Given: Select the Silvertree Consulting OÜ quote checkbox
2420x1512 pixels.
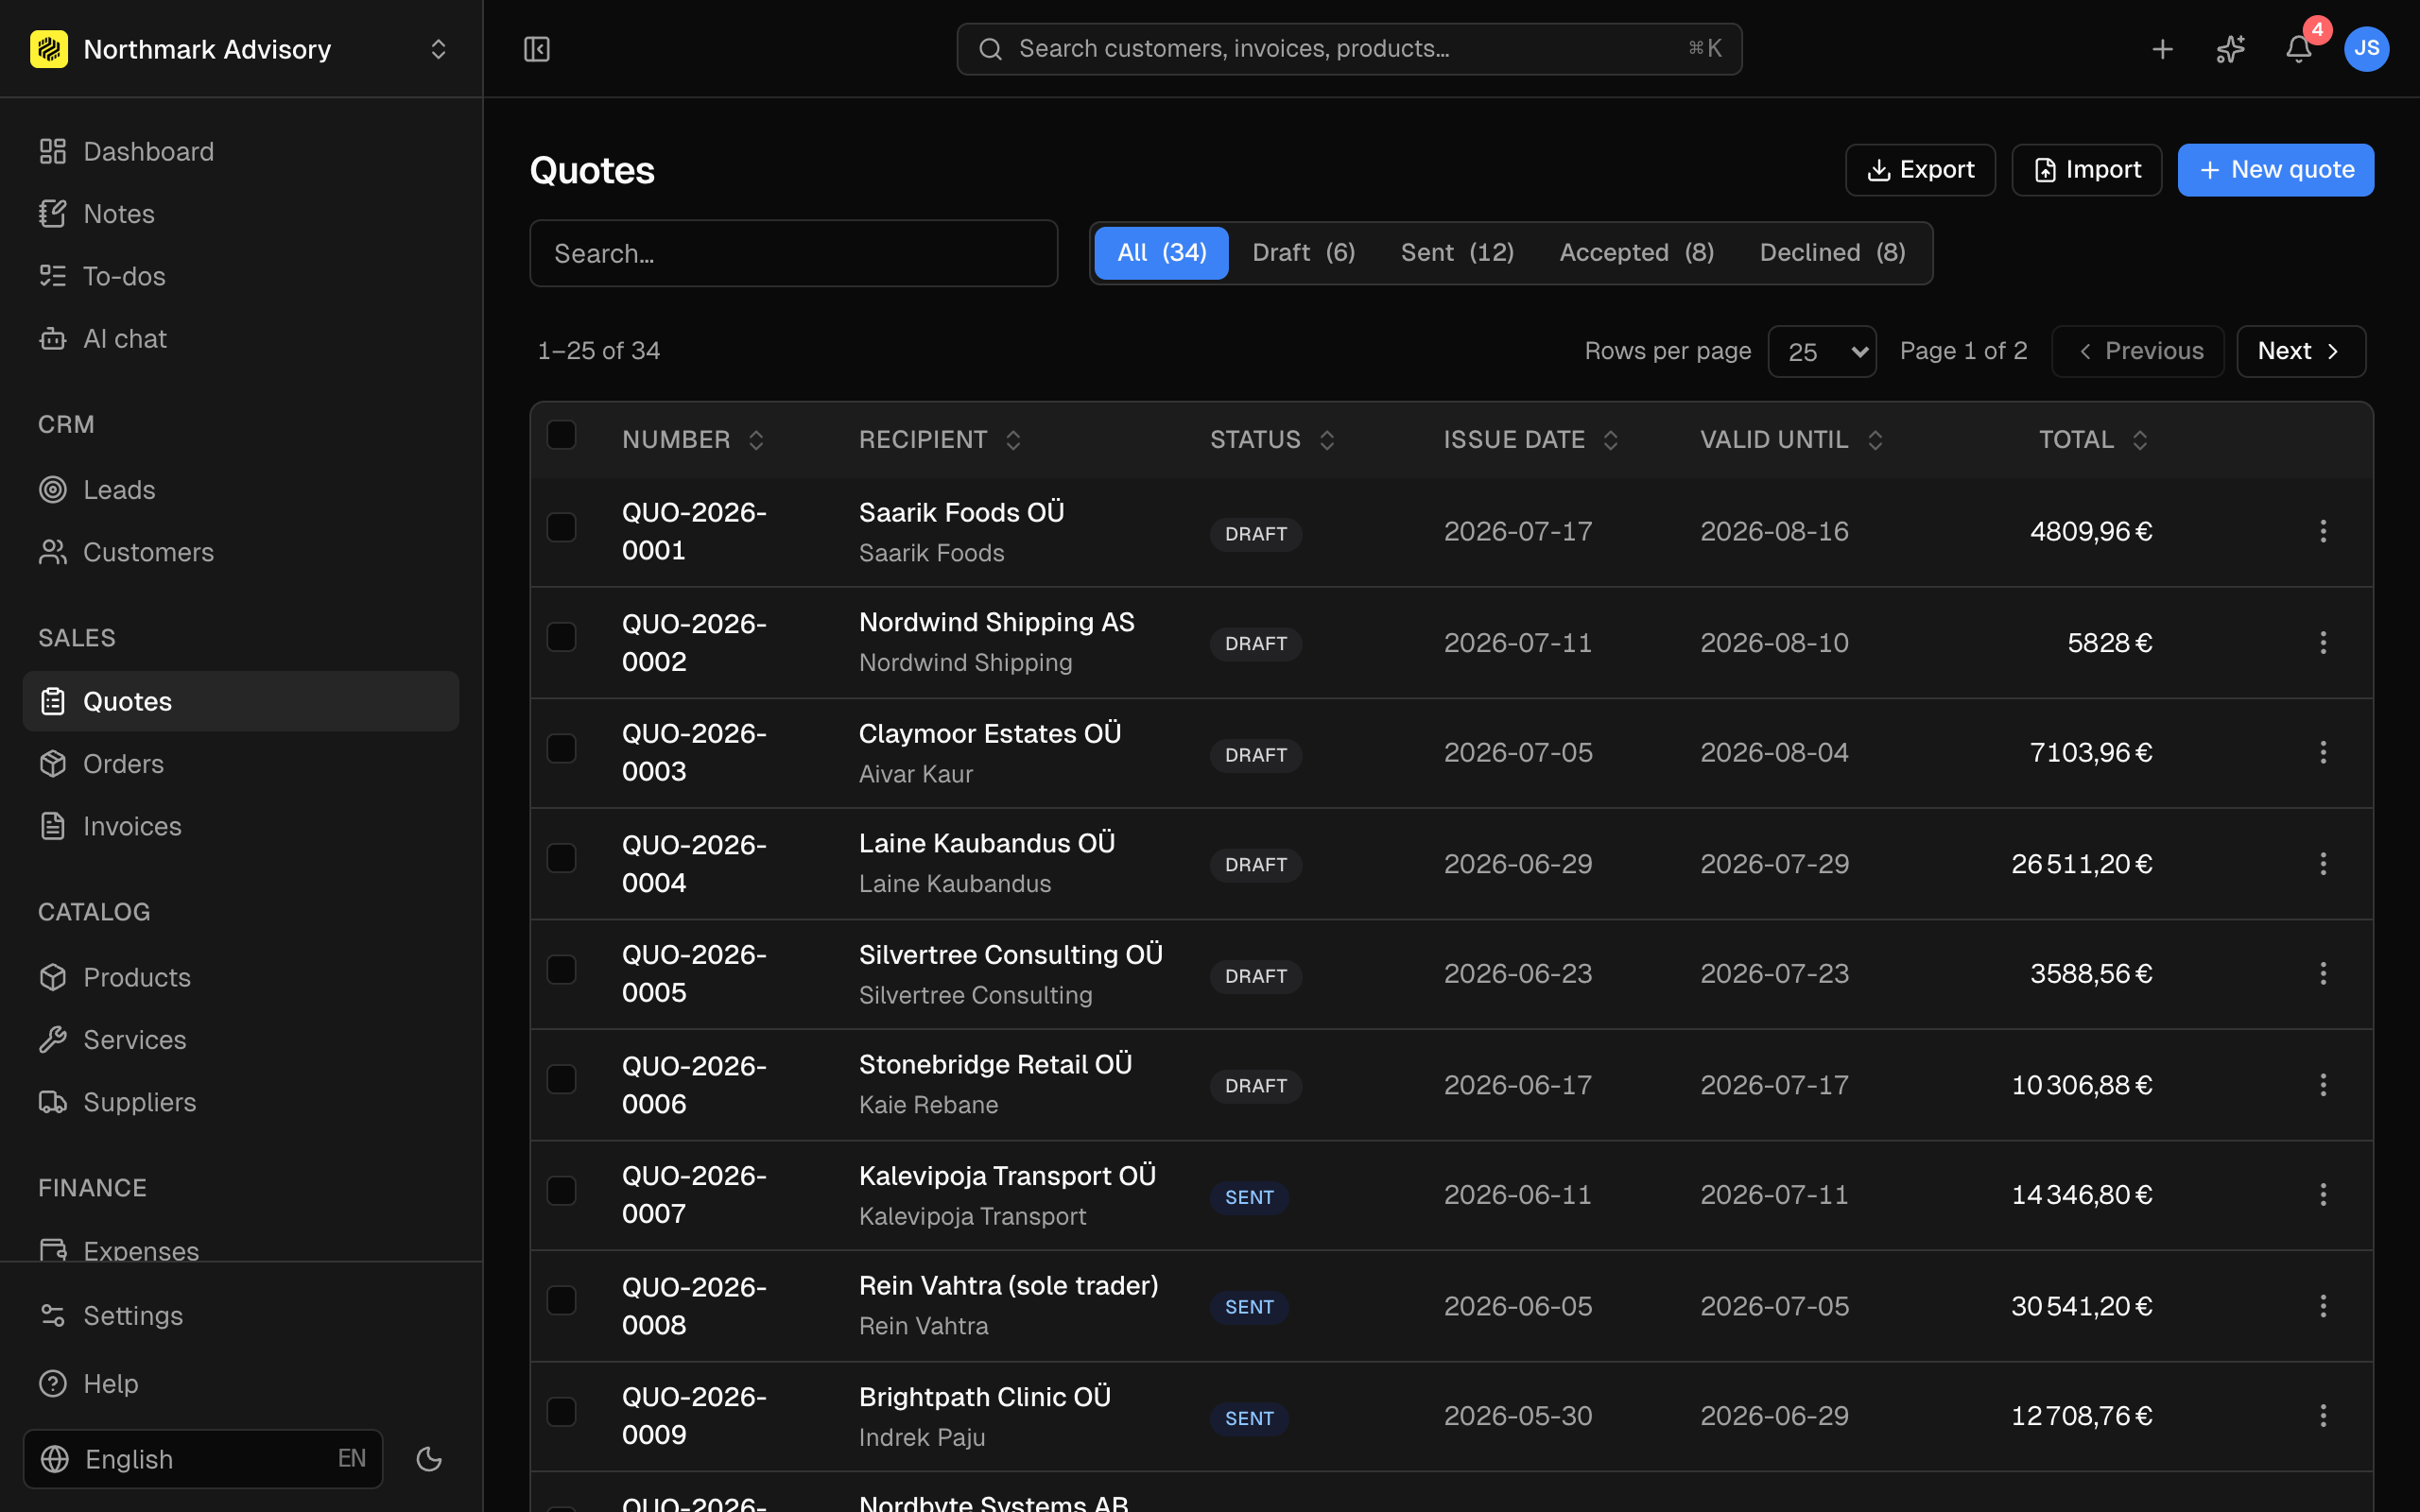Looking at the screenshot, I should pos(562,969).
